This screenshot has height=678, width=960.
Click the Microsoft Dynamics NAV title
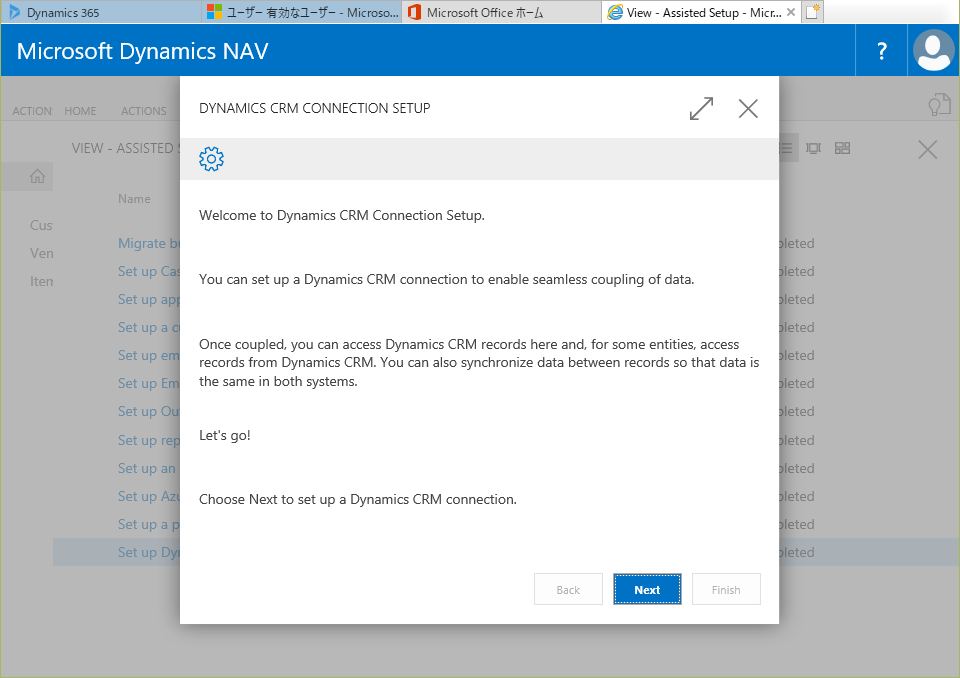[x=143, y=51]
